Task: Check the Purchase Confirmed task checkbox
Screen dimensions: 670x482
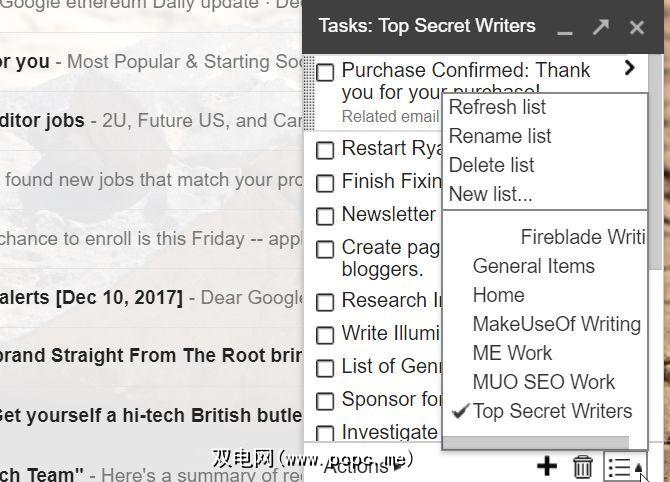Action: pos(325,72)
